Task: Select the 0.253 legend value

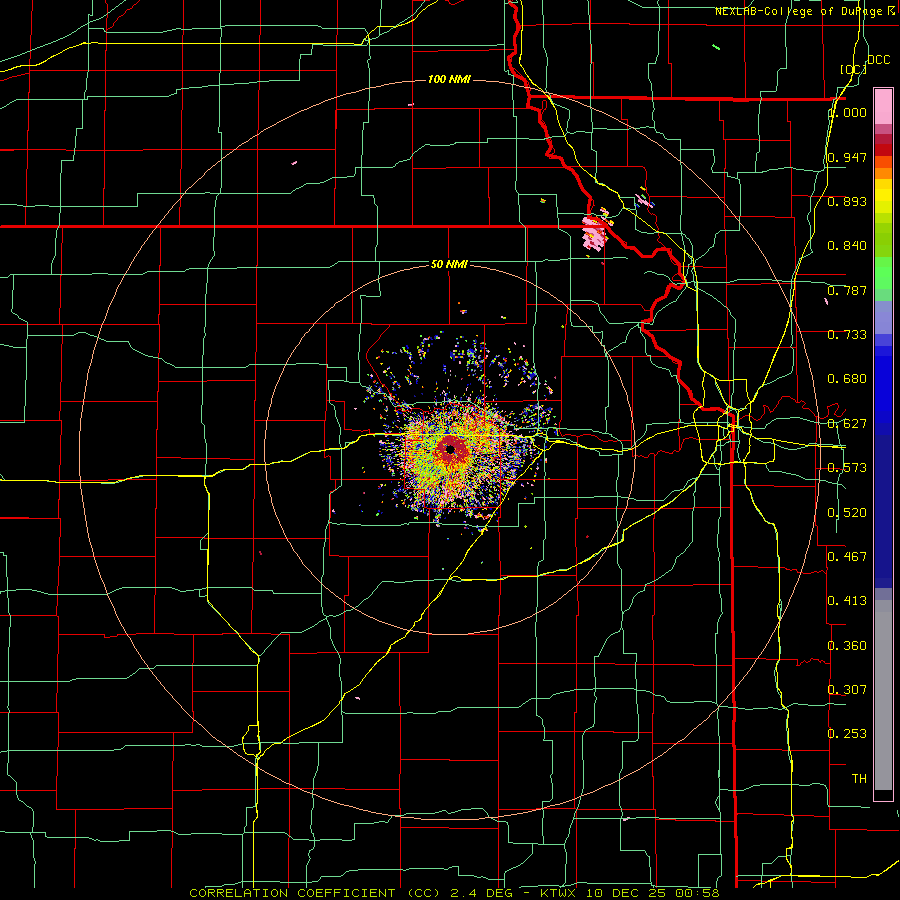Action: [x=847, y=734]
